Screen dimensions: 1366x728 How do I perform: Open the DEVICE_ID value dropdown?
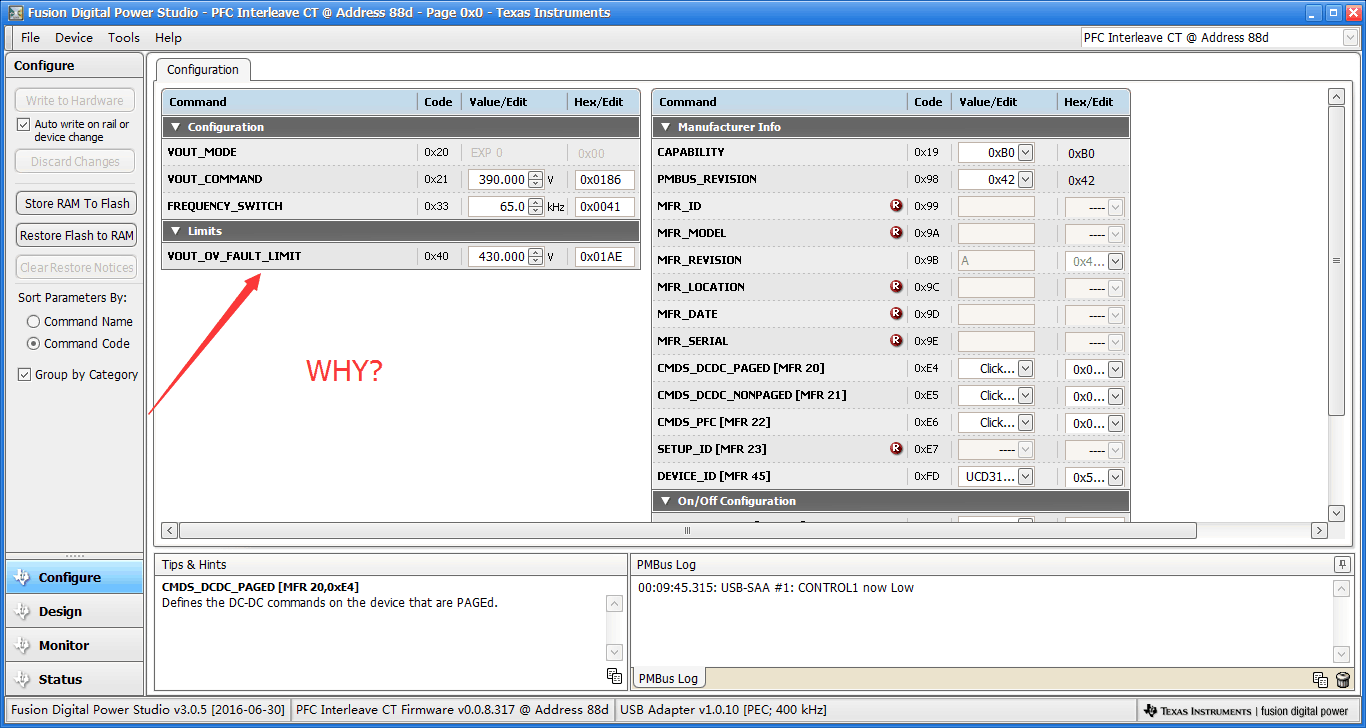pos(1025,477)
